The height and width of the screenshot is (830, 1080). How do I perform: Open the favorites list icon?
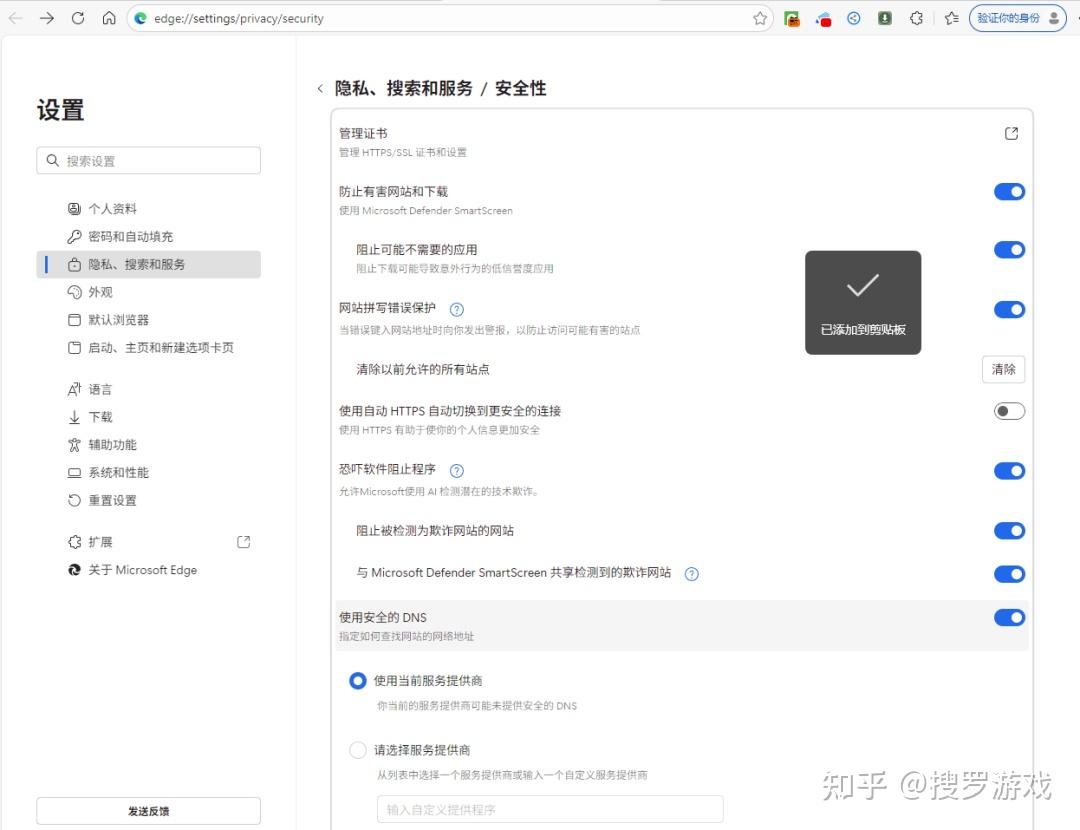(x=952, y=19)
